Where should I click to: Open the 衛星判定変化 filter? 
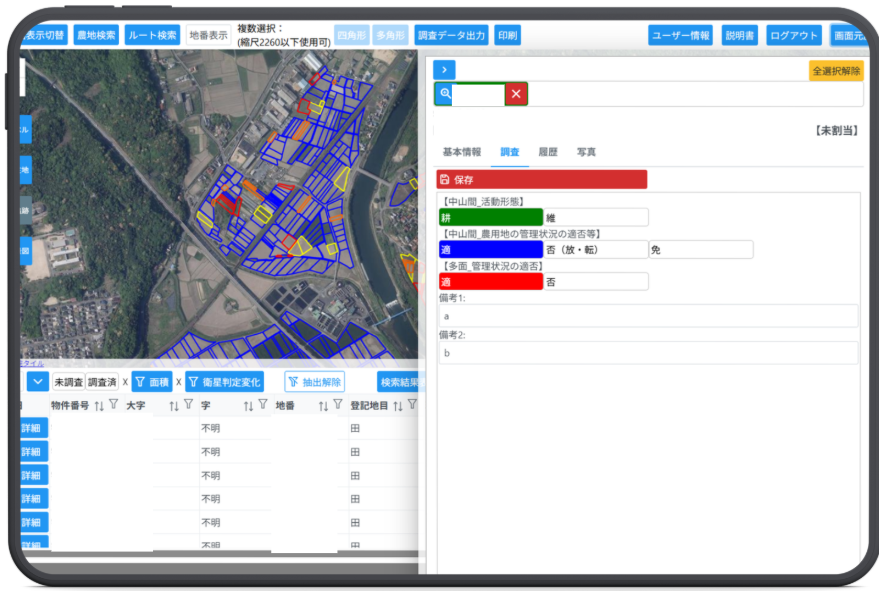pos(225,382)
